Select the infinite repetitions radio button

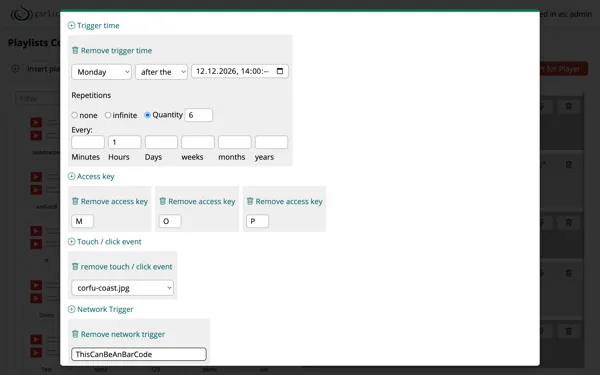(x=108, y=115)
